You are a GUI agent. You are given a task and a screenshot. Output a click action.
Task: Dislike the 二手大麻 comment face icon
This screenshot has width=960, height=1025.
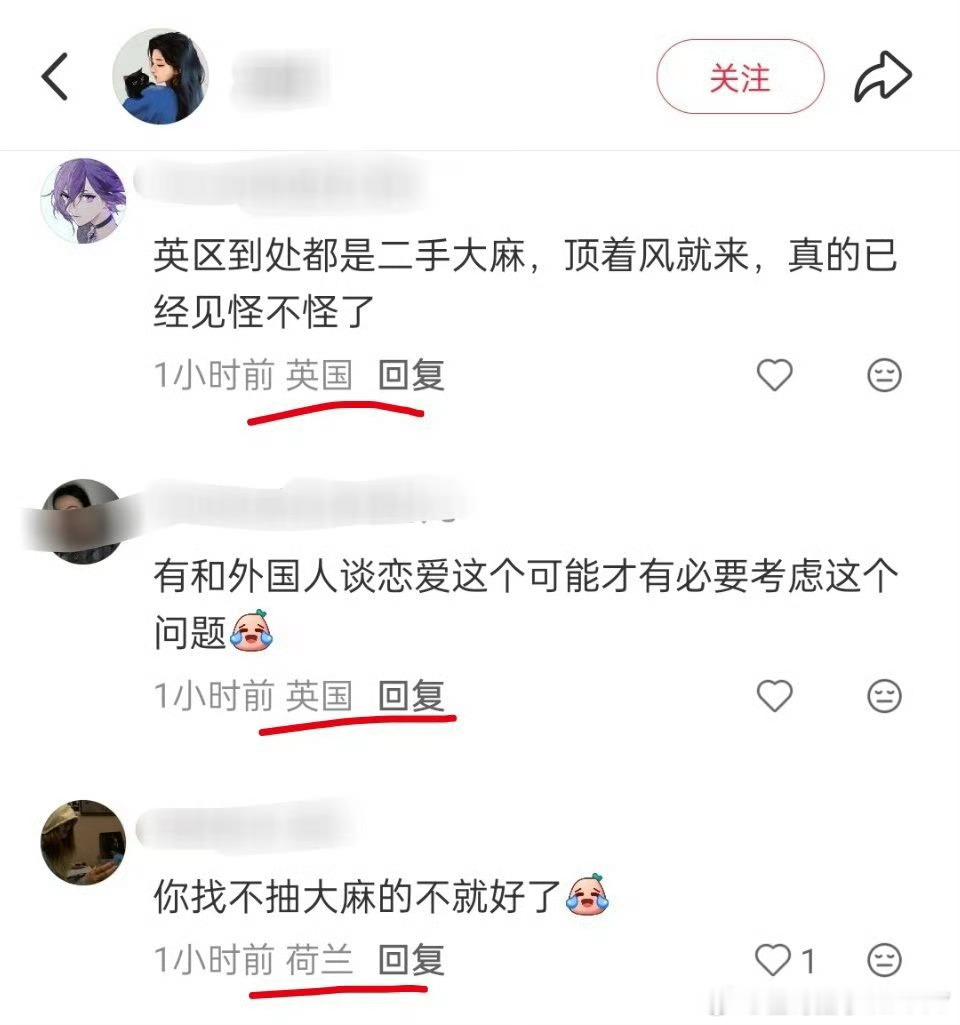tap(884, 375)
